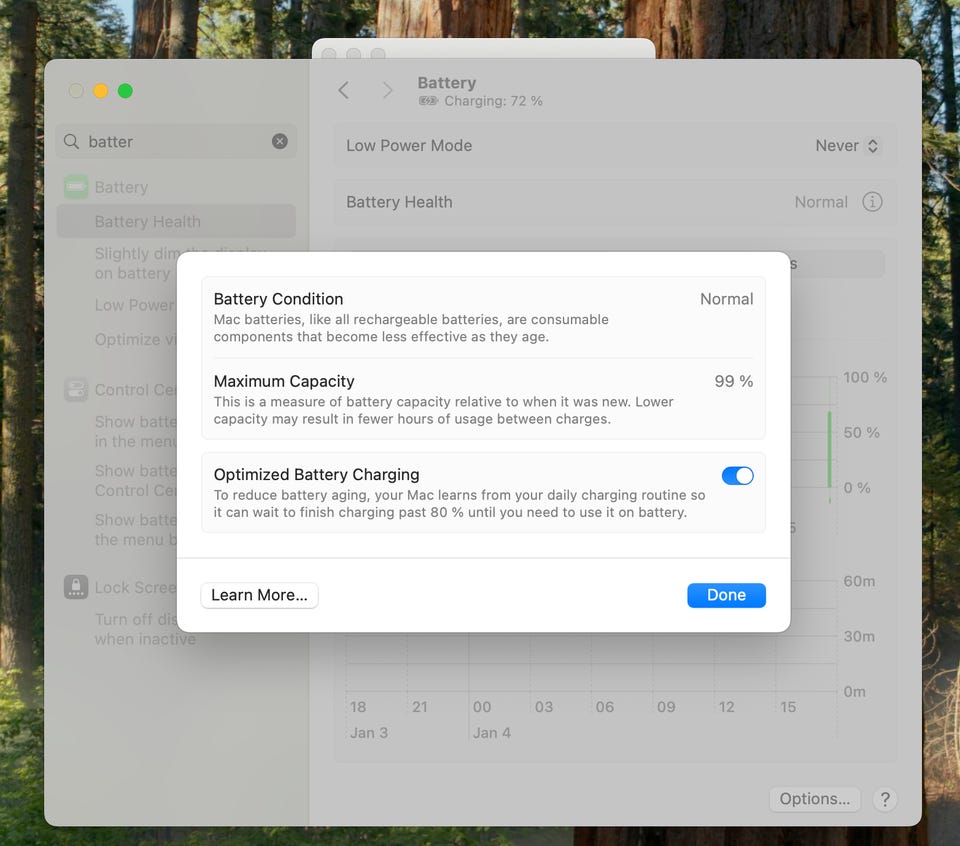Click the '100 %' chart axis label

click(x=864, y=377)
